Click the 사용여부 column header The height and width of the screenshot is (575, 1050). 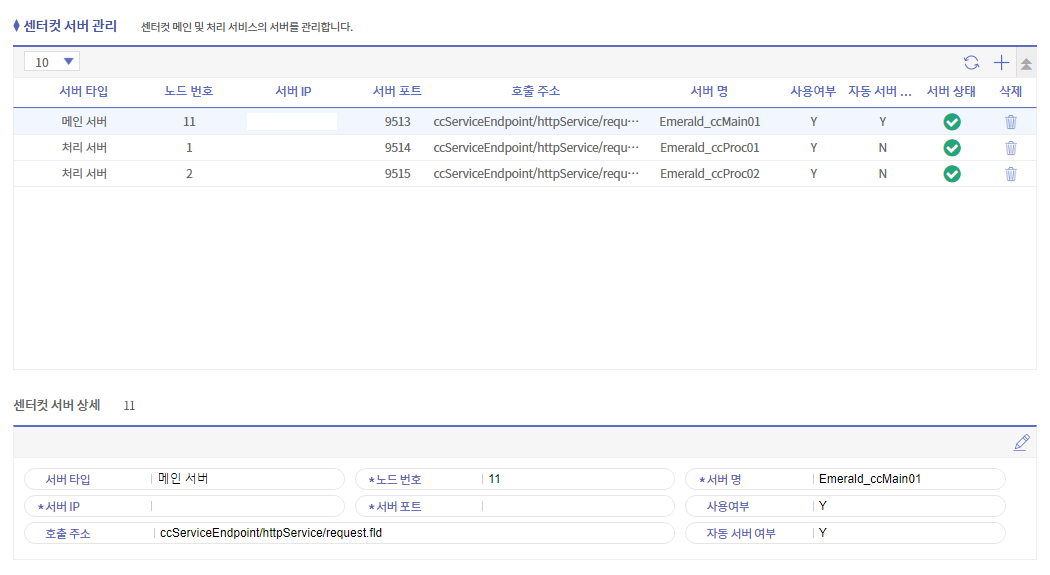click(813, 91)
